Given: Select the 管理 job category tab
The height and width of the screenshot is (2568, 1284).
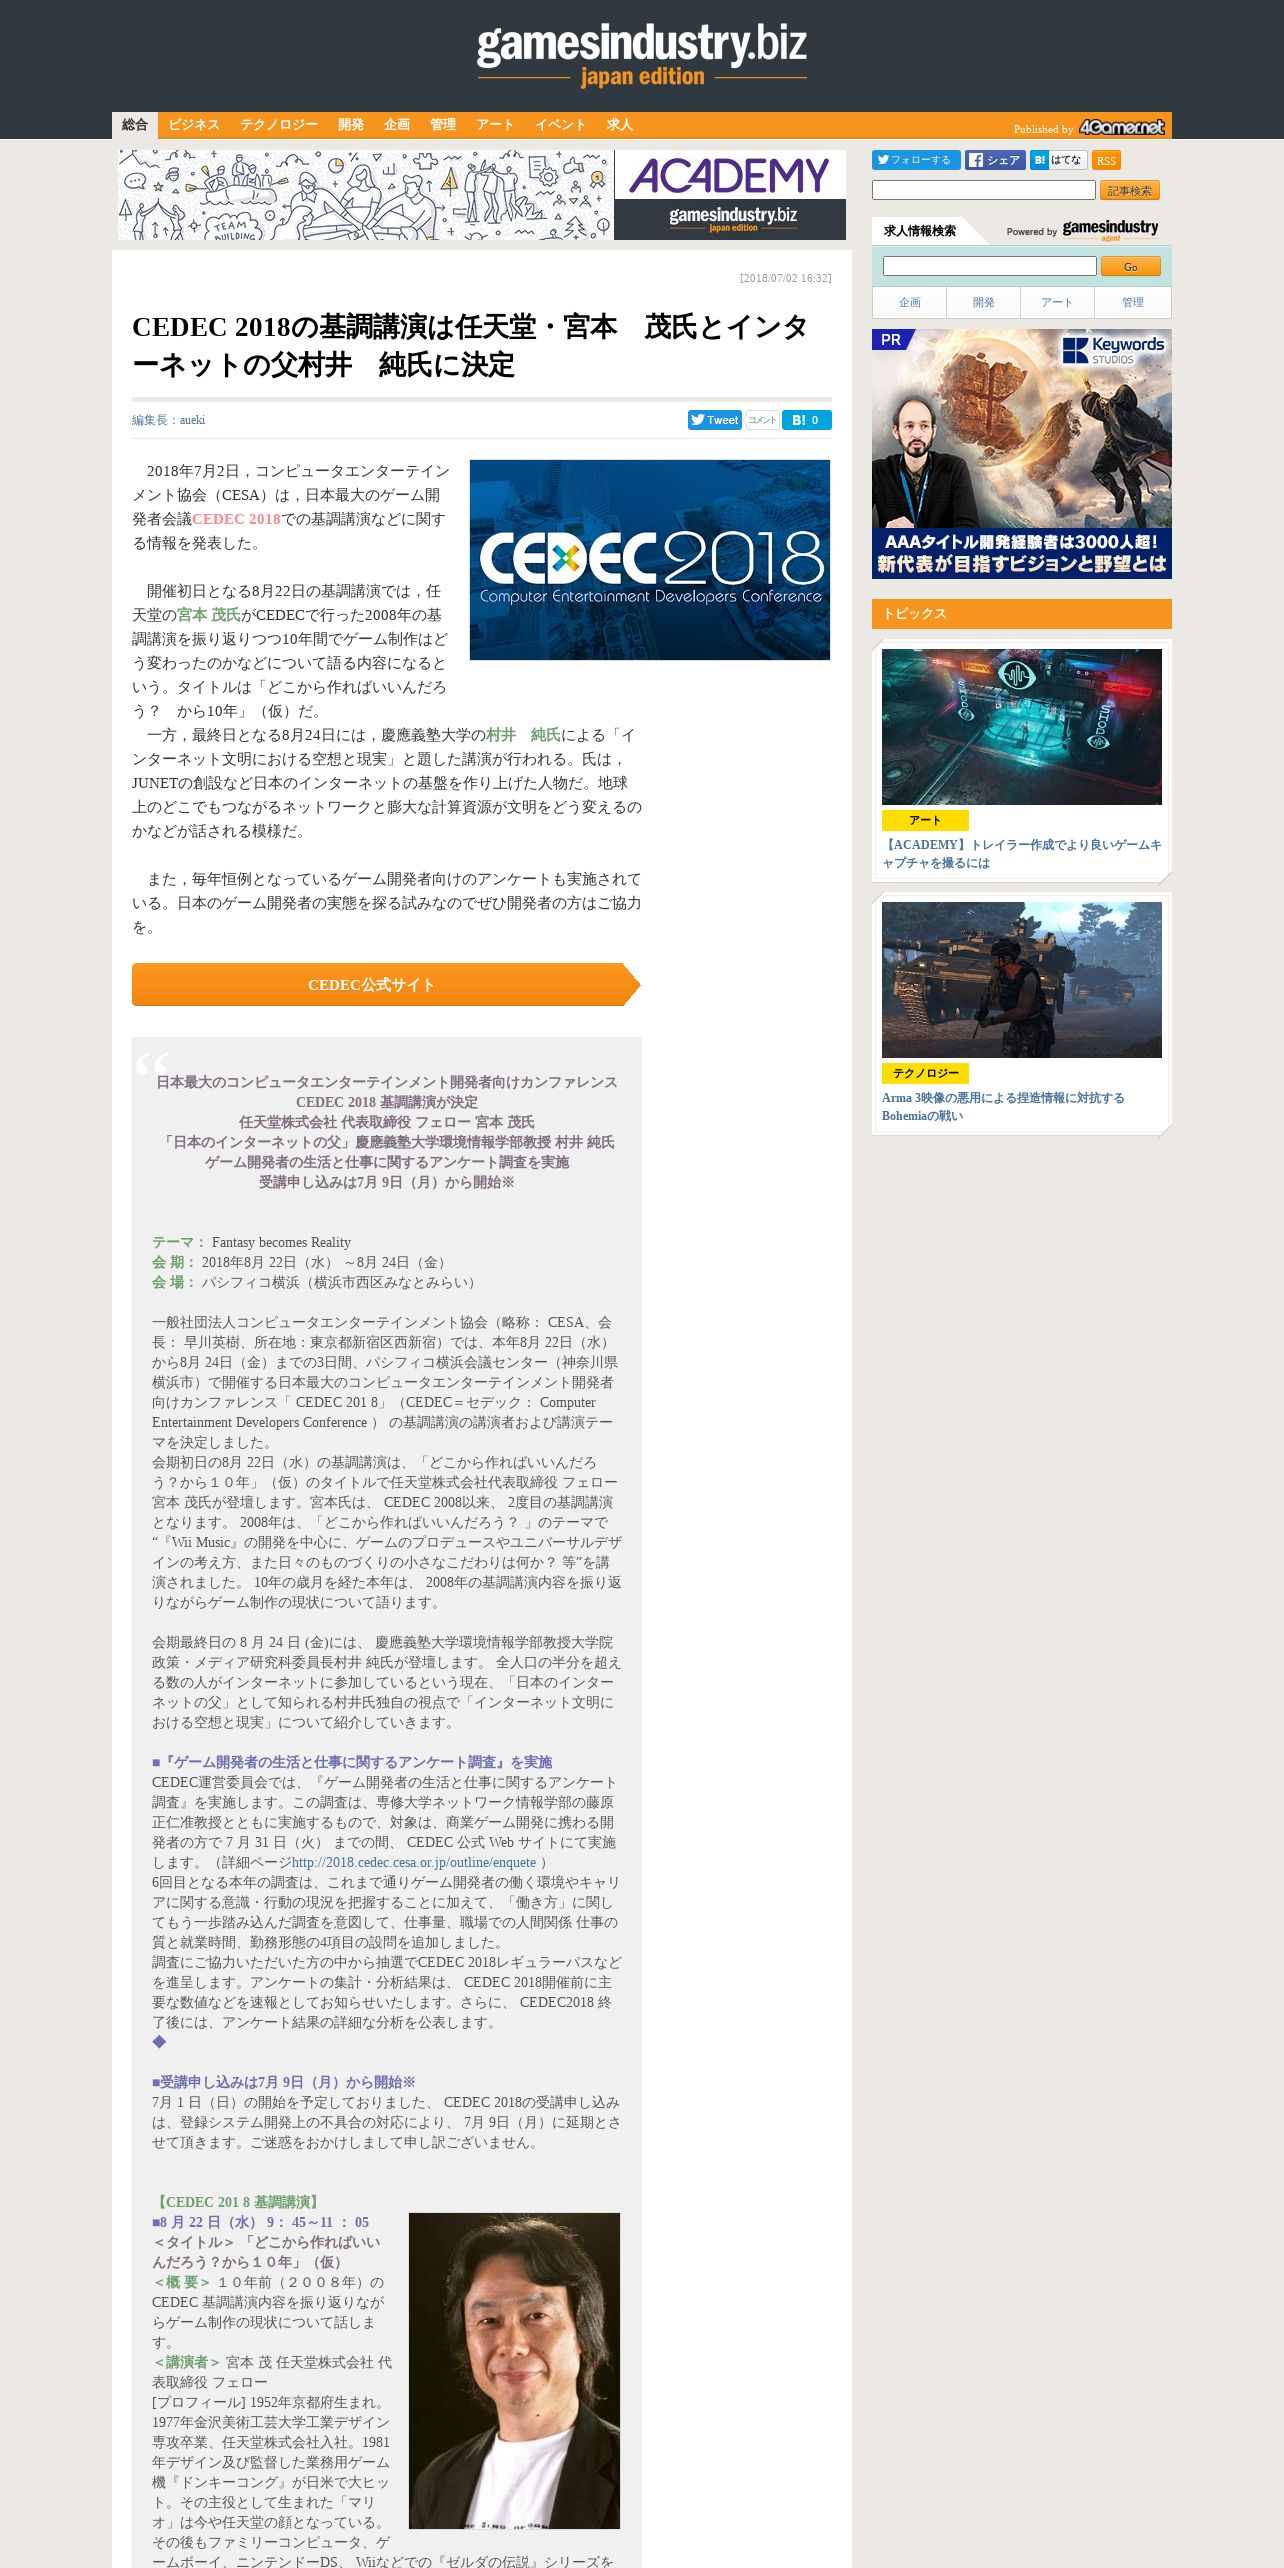Looking at the screenshot, I should pyautogui.click(x=1133, y=302).
